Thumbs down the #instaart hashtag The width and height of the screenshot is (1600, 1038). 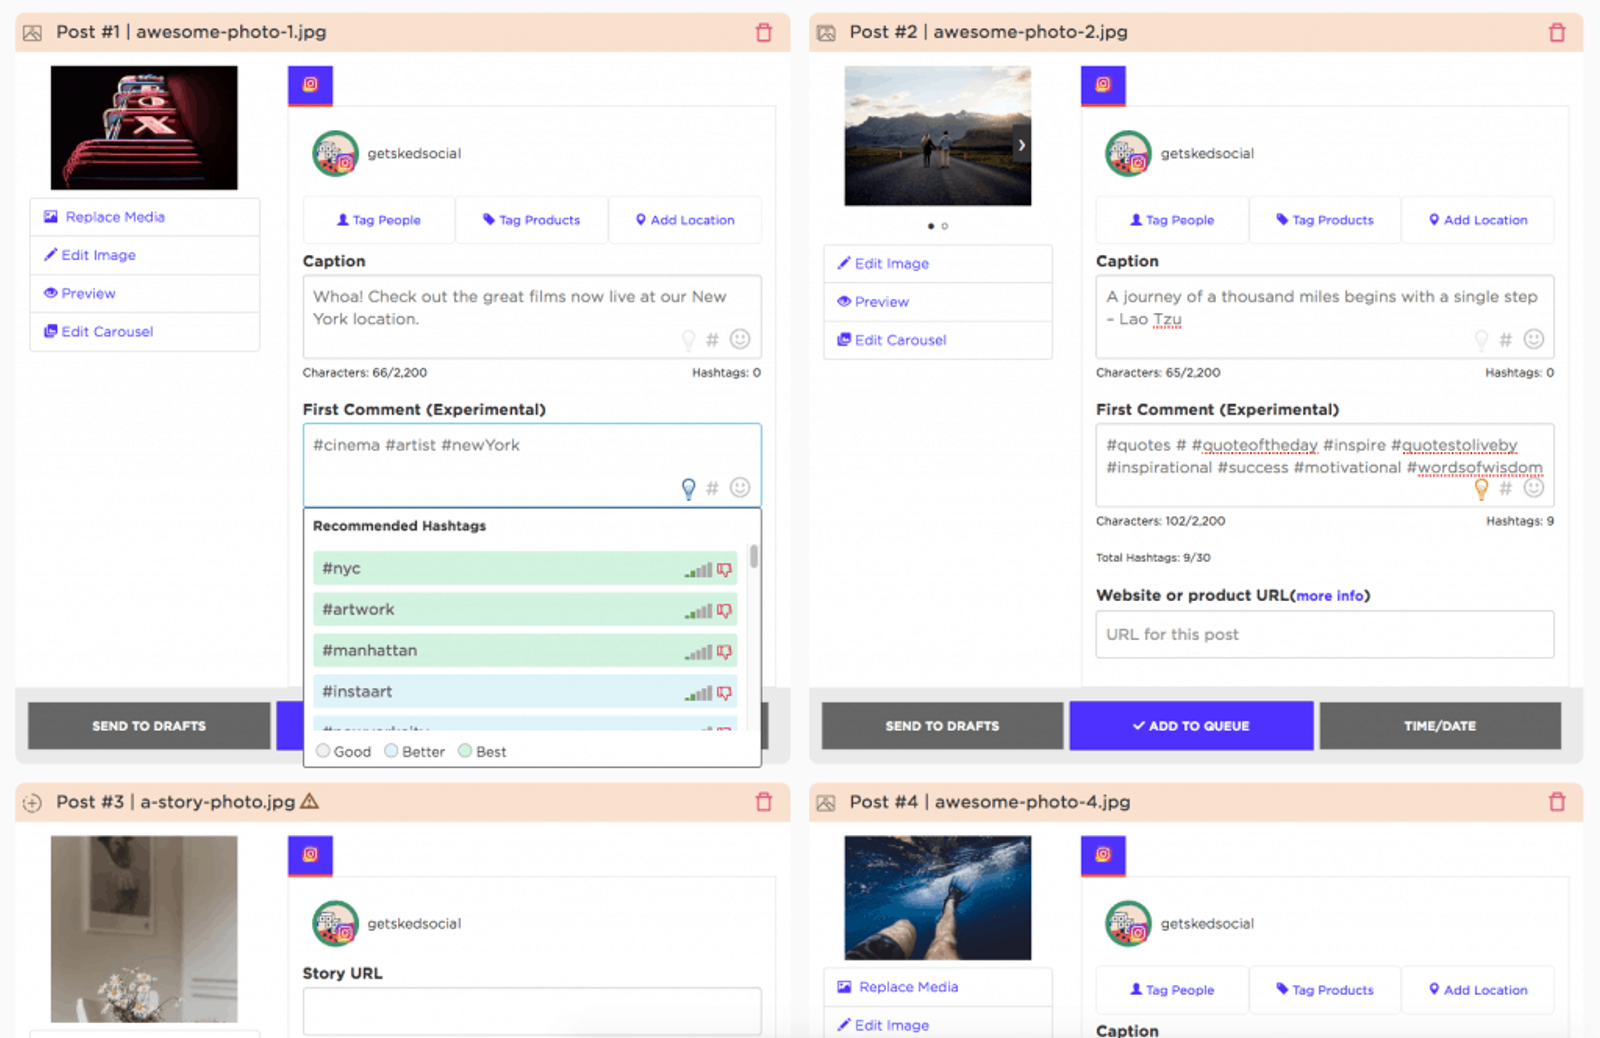tap(725, 693)
